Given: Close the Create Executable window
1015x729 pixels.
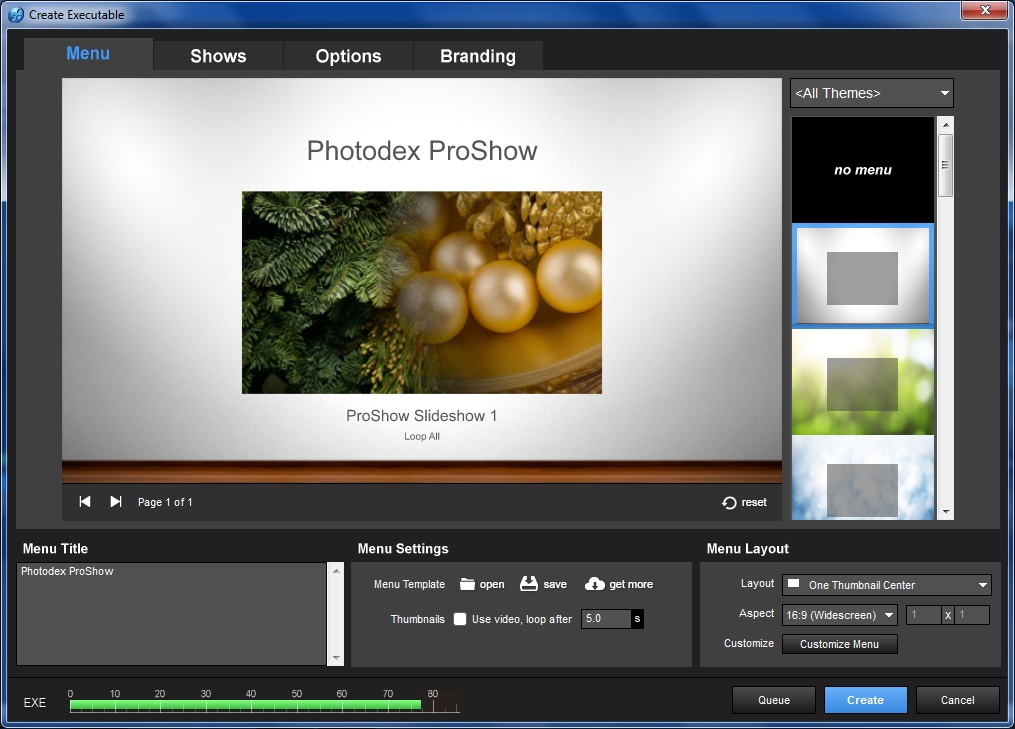Looking at the screenshot, I should [984, 10].
